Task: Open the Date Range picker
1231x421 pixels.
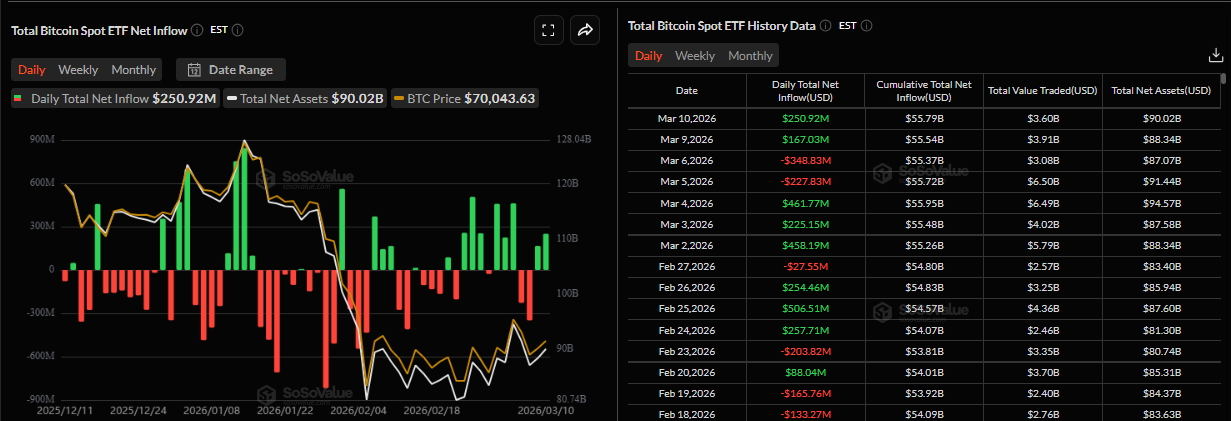Action: pos(231,69)
